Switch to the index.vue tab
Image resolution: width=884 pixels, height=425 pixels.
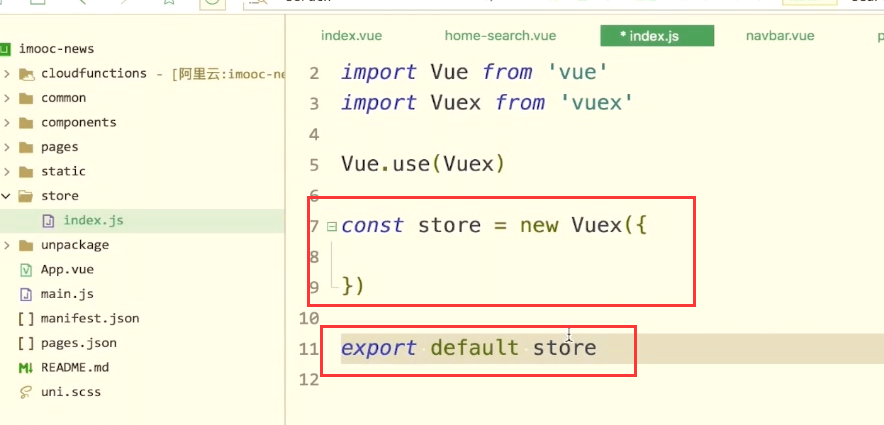click(351, 36)
